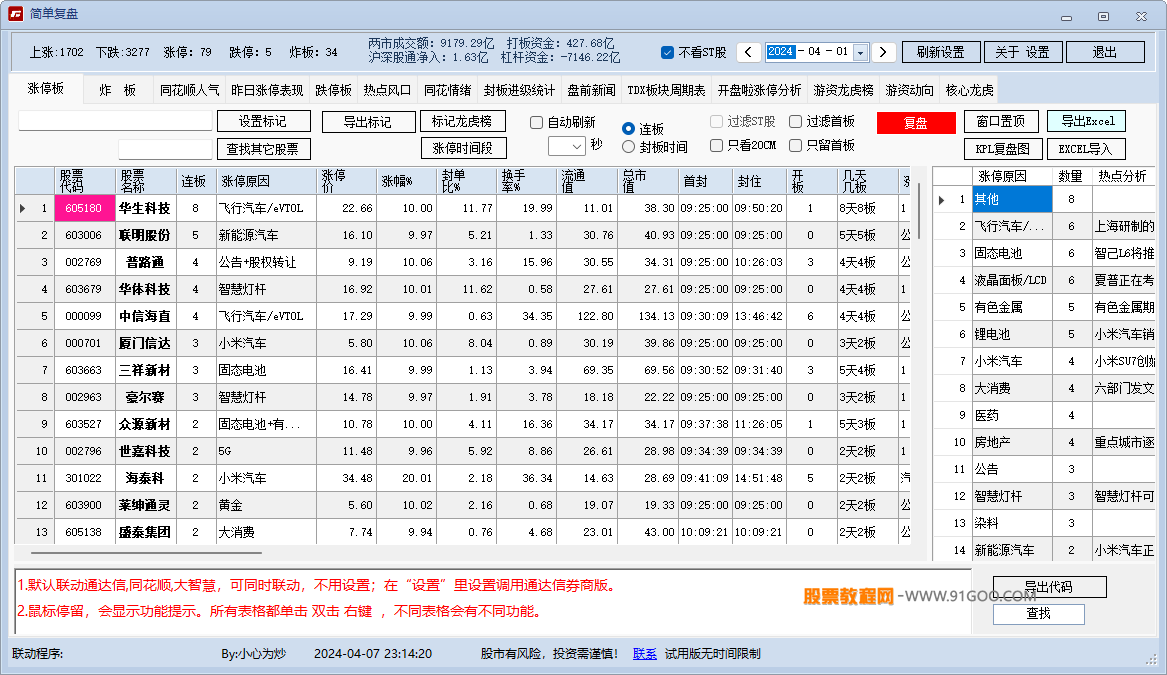The image size is (1167, 675).
Task: Click the 退出 button to exit
Action: point(1105,52)
